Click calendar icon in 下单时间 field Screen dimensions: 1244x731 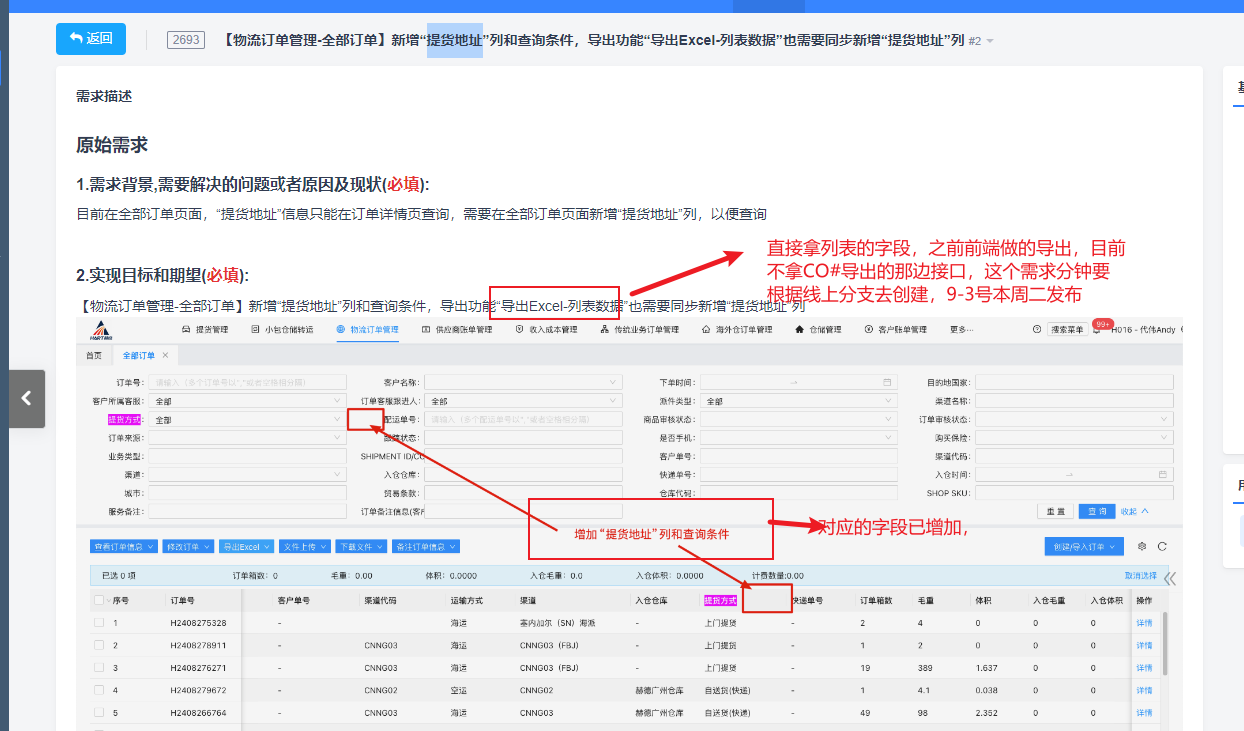pyautogui.click(x=887, y=382)
